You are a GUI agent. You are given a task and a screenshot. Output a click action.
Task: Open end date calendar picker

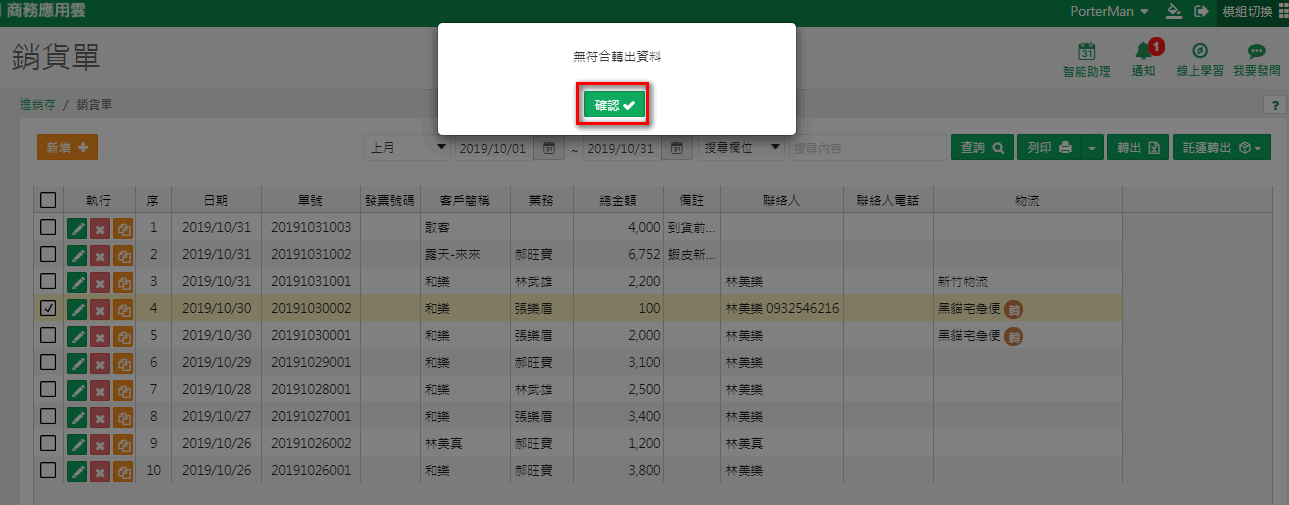click(676, 148)
